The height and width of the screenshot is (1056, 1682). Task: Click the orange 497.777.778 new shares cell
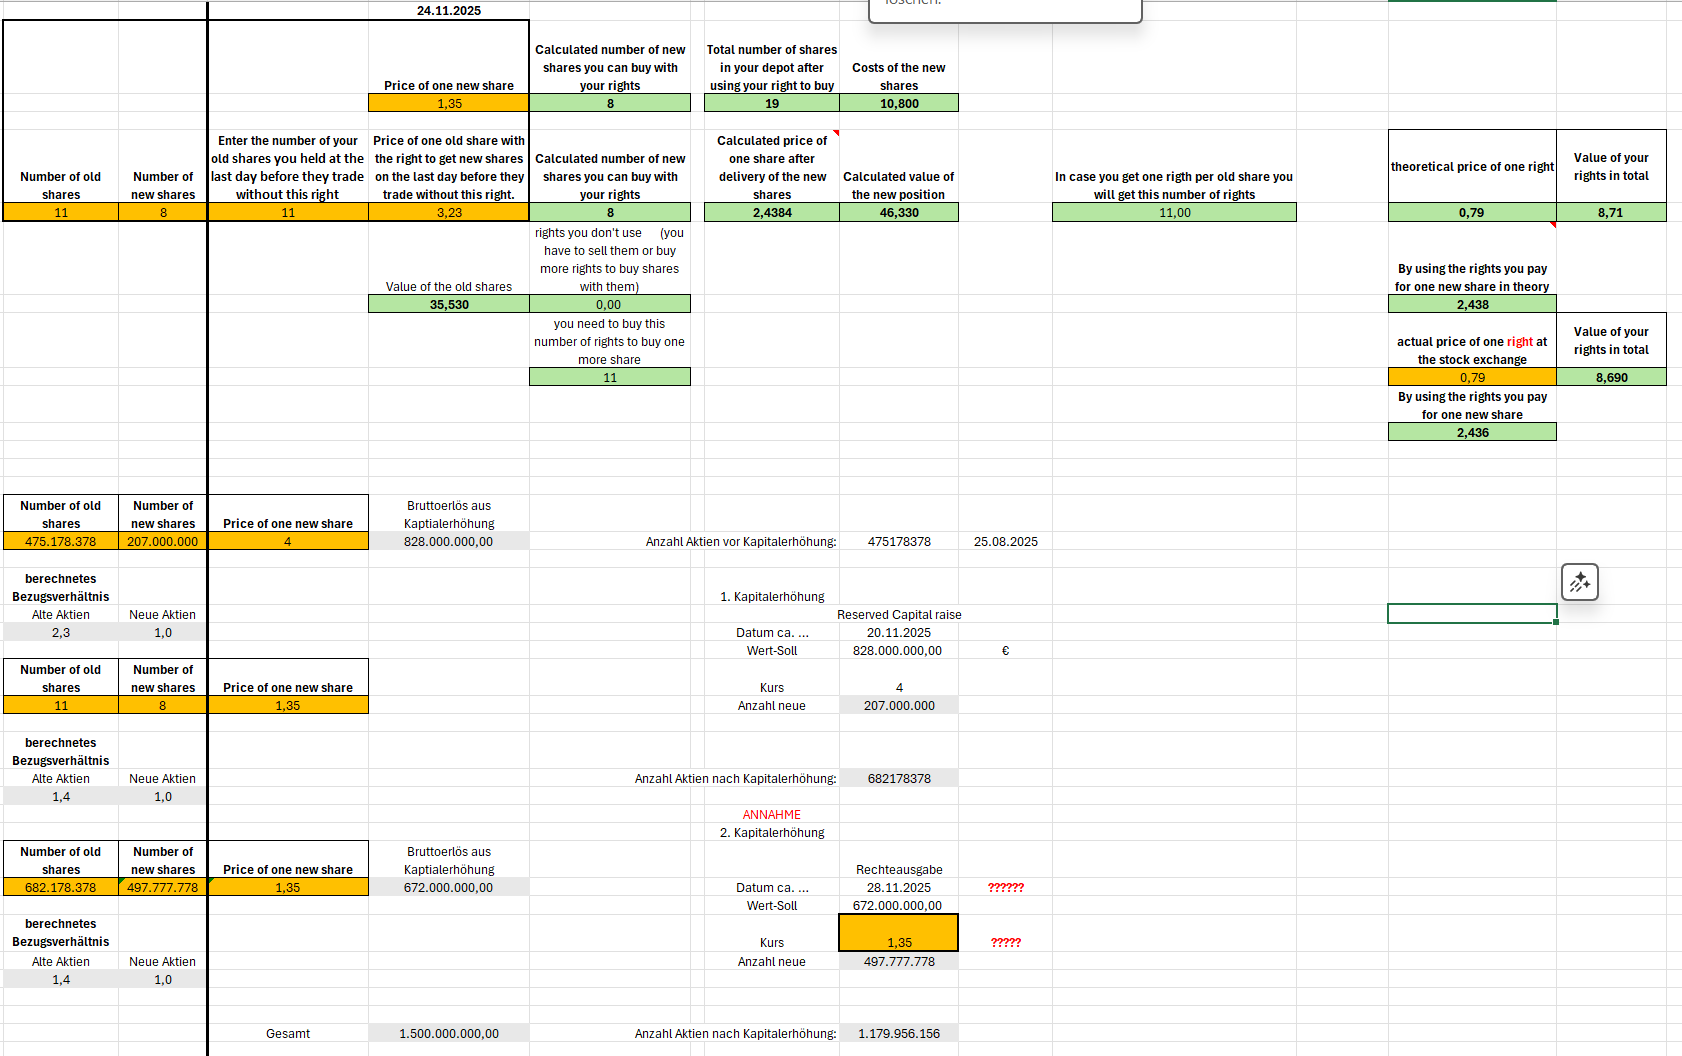[x=163, y=888]
